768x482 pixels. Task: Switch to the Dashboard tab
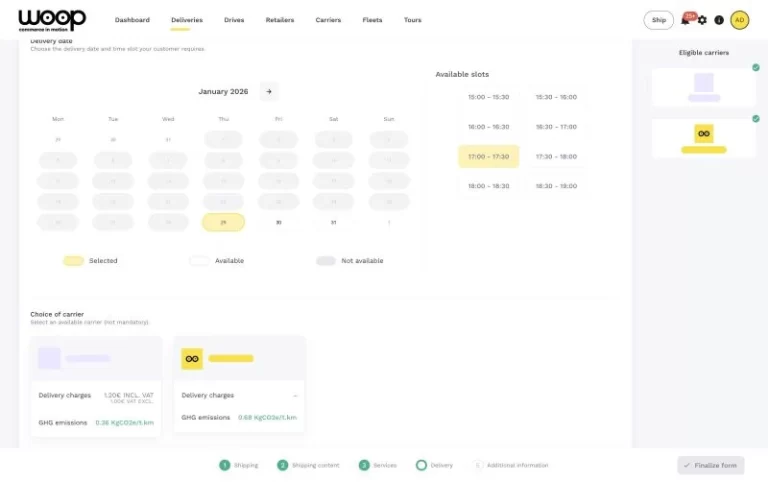[x=132, y=20]
